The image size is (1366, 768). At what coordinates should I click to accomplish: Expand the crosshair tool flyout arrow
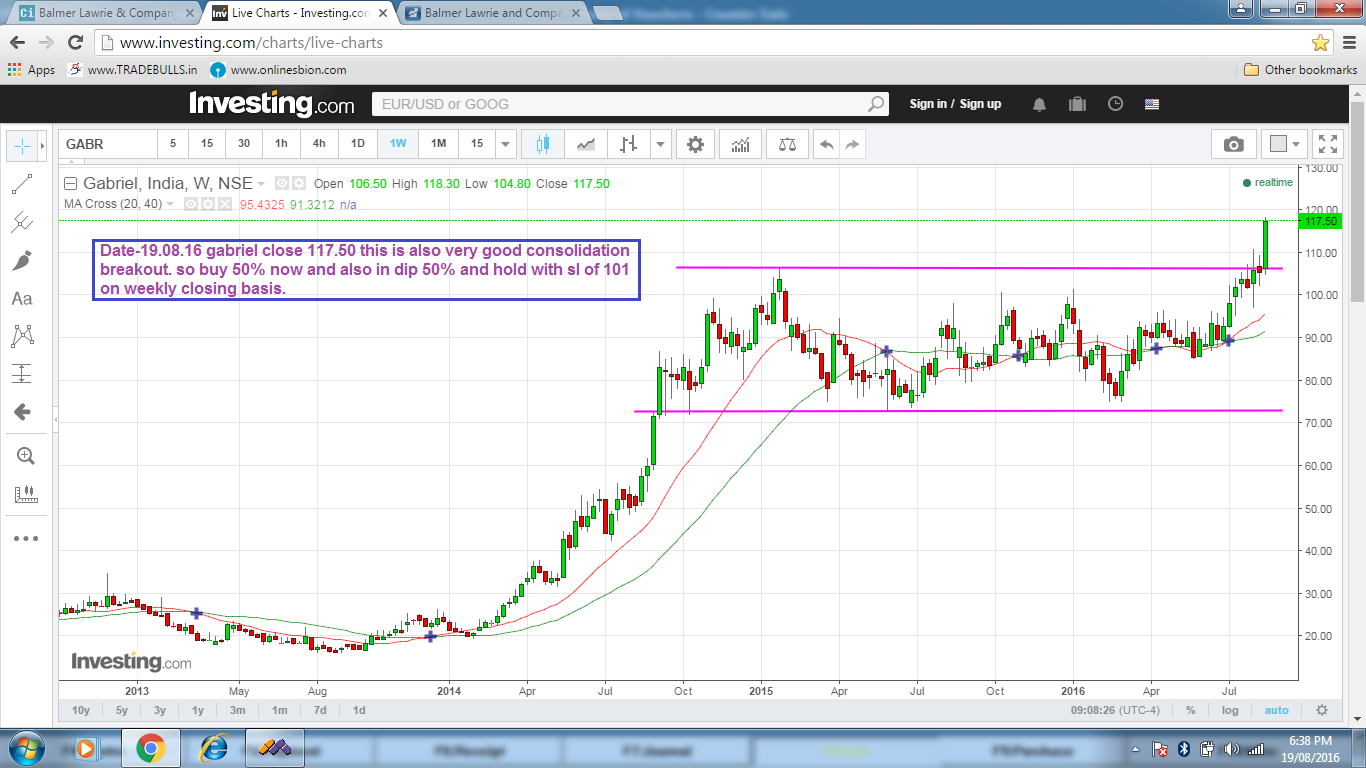click(x=42, y=145)
